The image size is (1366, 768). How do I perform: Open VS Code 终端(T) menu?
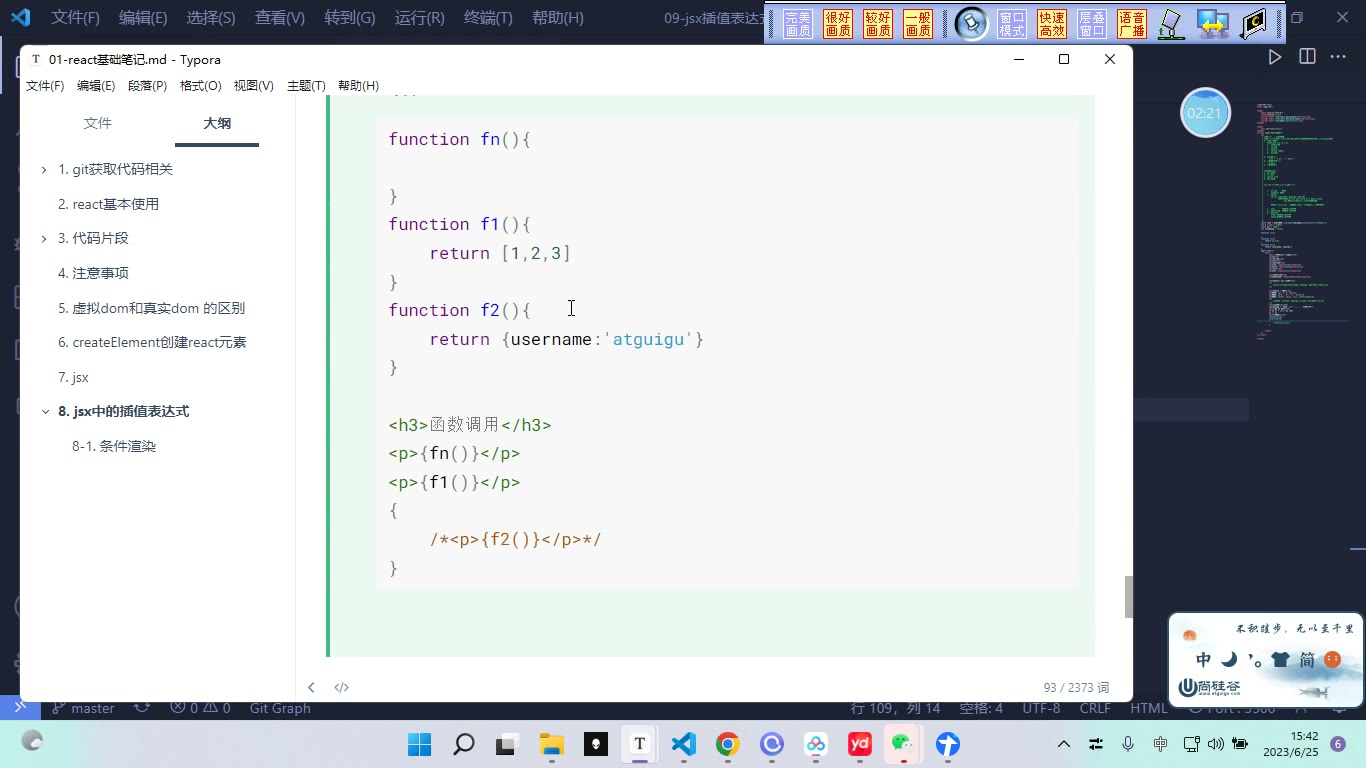(x=489, y=18)
